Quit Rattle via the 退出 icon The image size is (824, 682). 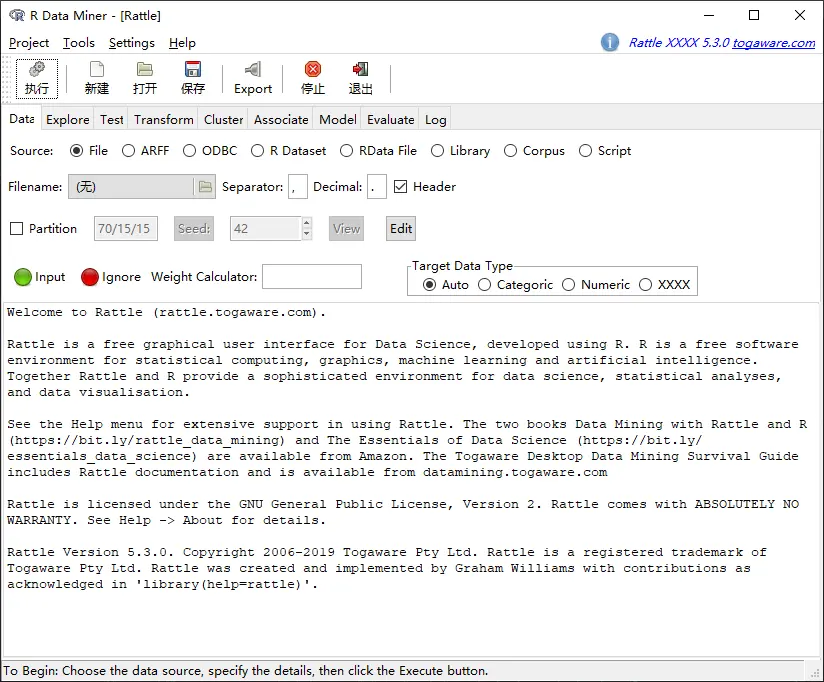tap(360, 78)
